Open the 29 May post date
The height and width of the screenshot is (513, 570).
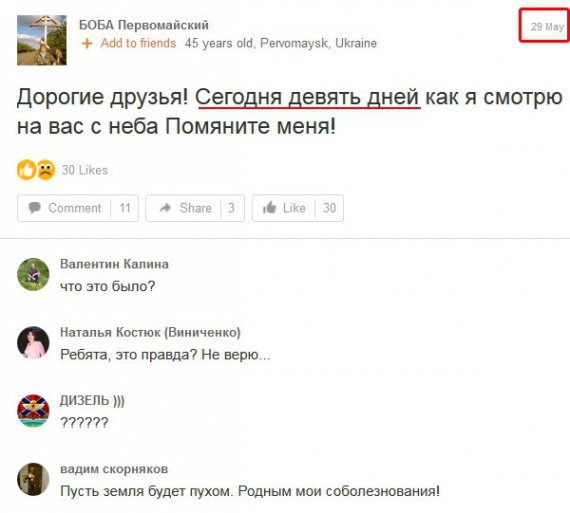[547, 27]
